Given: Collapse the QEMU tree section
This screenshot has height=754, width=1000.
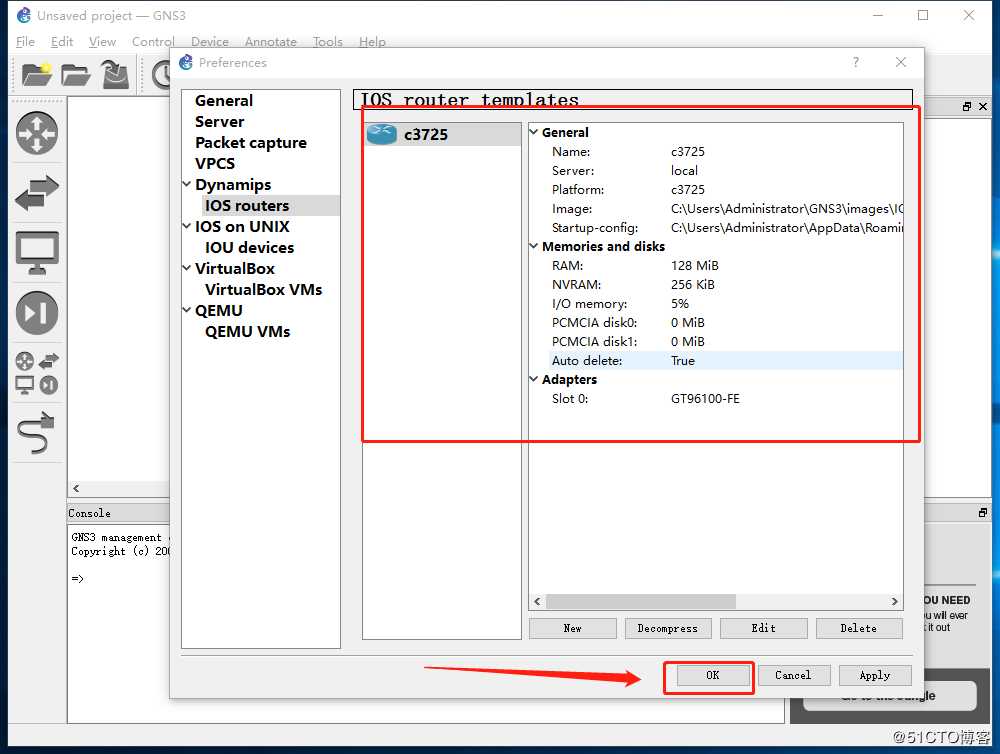Looking at the screenshot, I should [187, 311].
